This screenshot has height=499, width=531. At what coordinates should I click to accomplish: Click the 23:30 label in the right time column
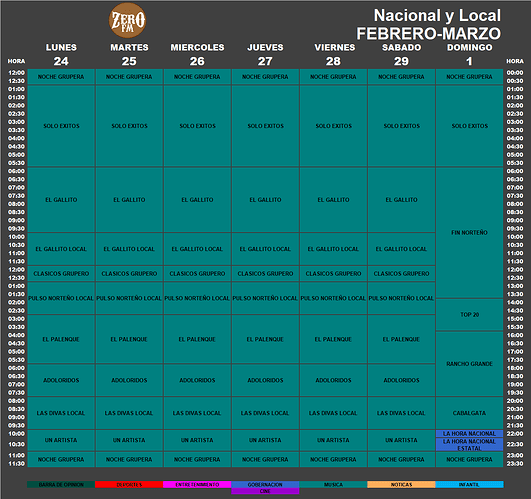(x=515, y=463)
